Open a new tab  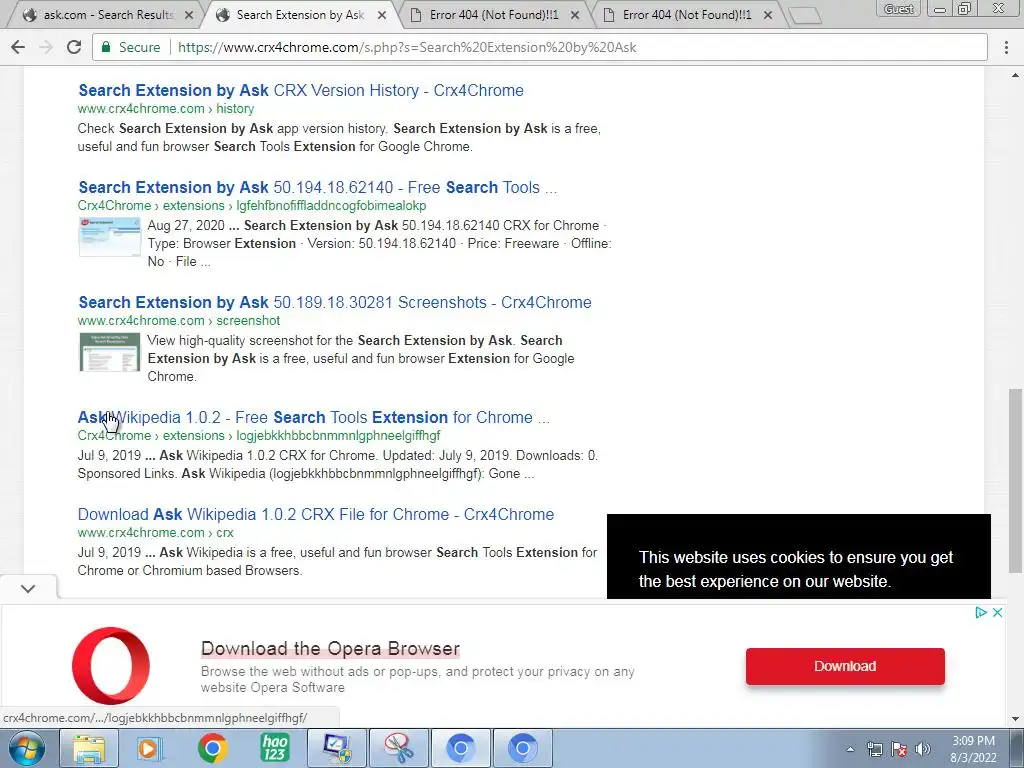pos(805,16)
